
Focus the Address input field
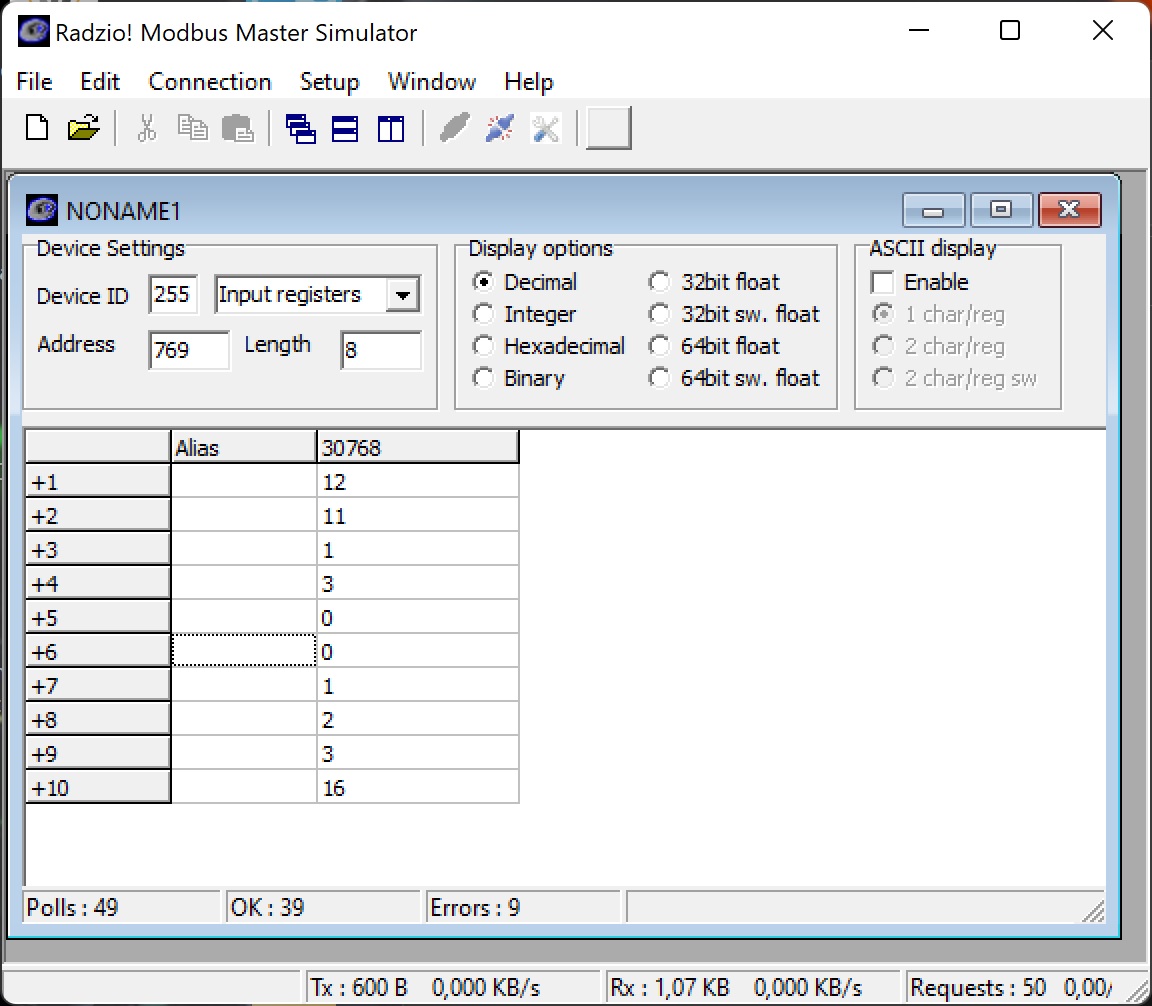click(189, 350)
